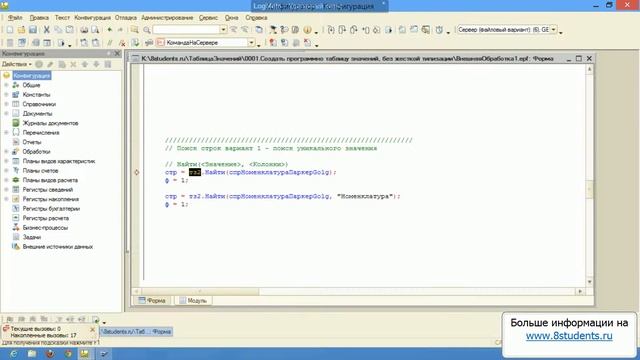Expand the Справочники tree node
The image size is (640, 360).
[x=6, y=104]
